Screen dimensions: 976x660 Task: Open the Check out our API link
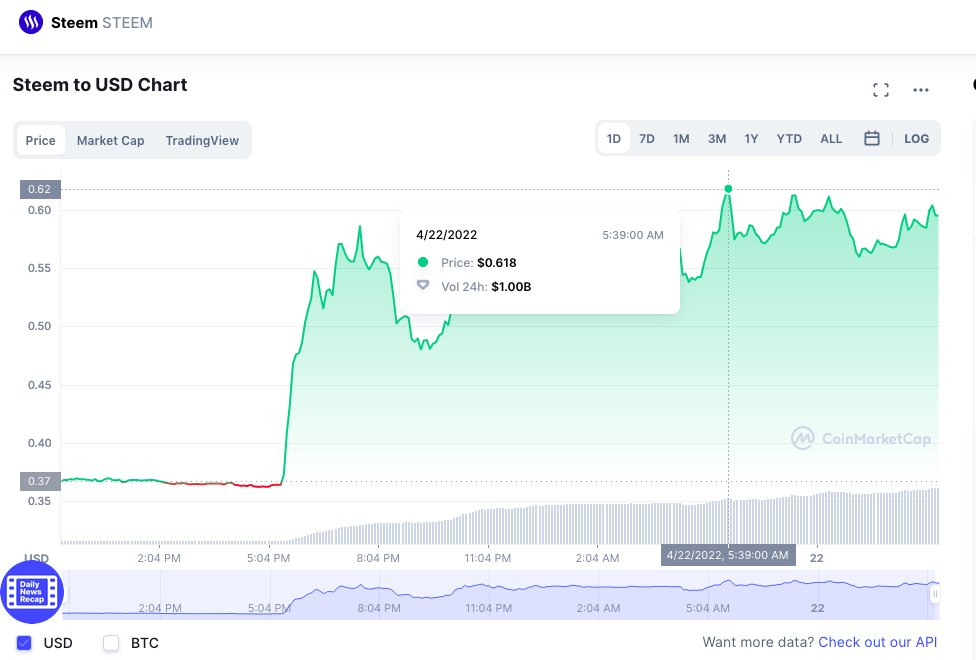pyautogui.click(x=877, y=642)
